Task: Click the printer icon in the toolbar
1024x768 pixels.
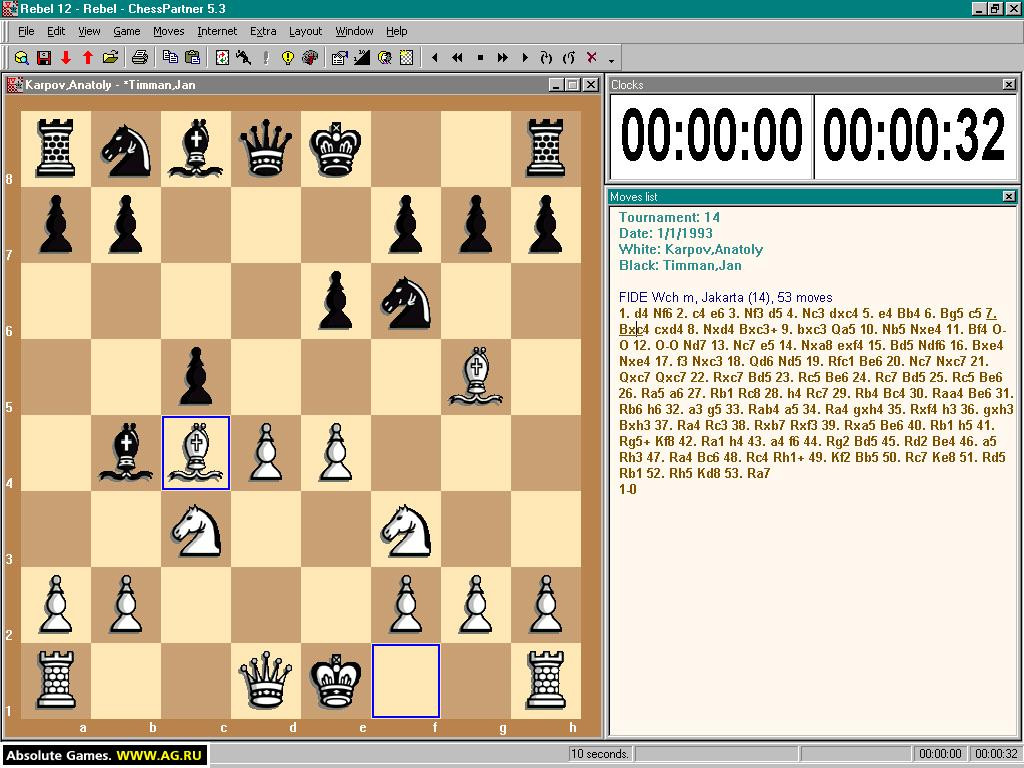Action: (x=139, y=57)
